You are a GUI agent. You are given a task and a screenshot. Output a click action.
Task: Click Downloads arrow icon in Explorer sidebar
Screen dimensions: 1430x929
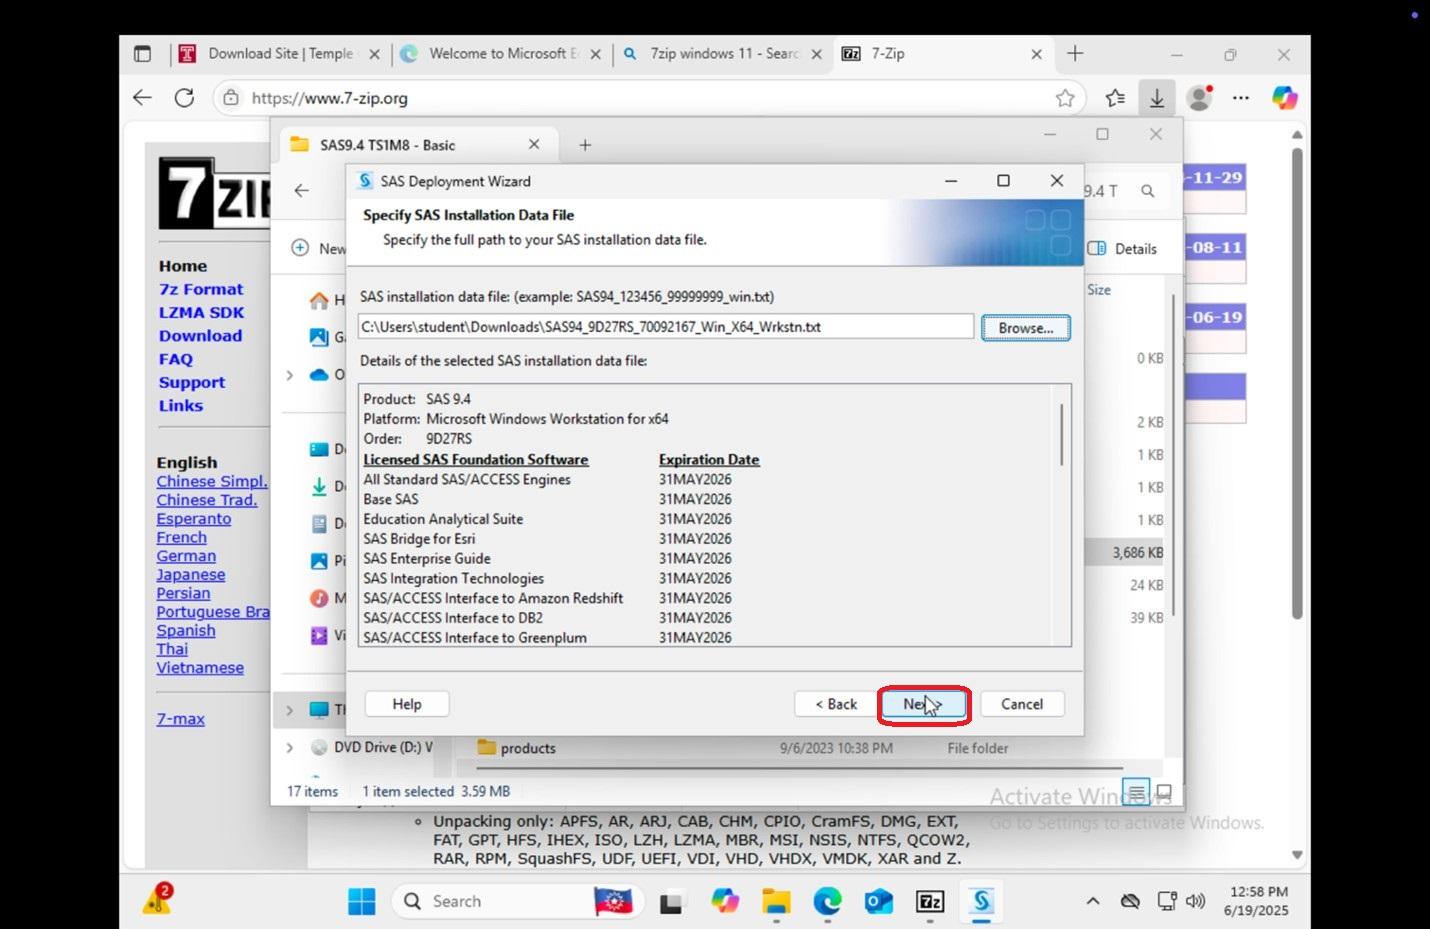(319, 487)
